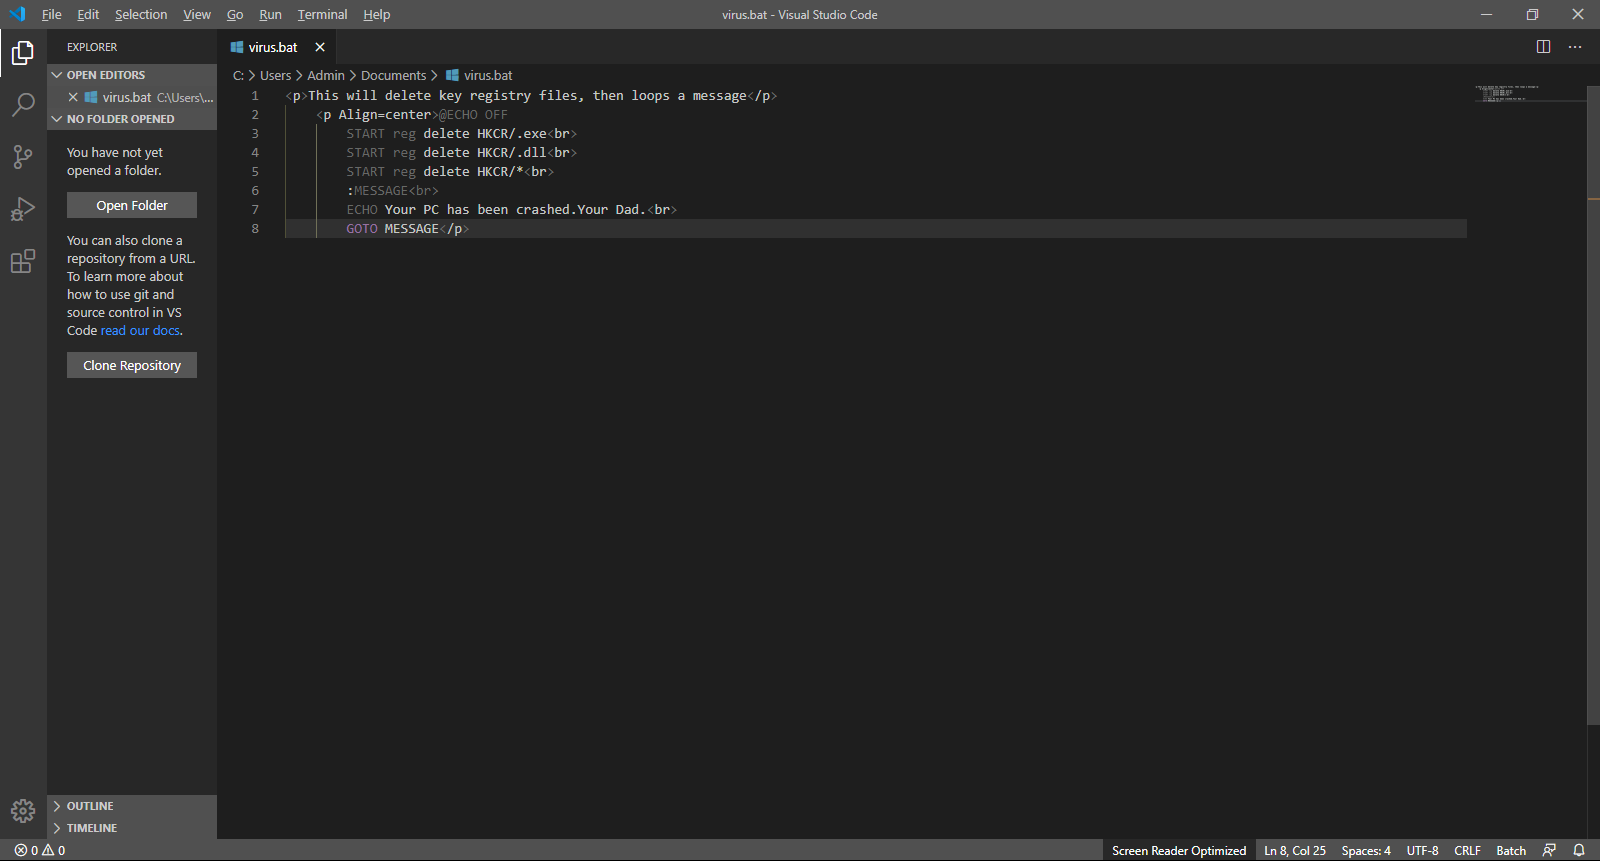Open the Run menu

coord(270,14)
